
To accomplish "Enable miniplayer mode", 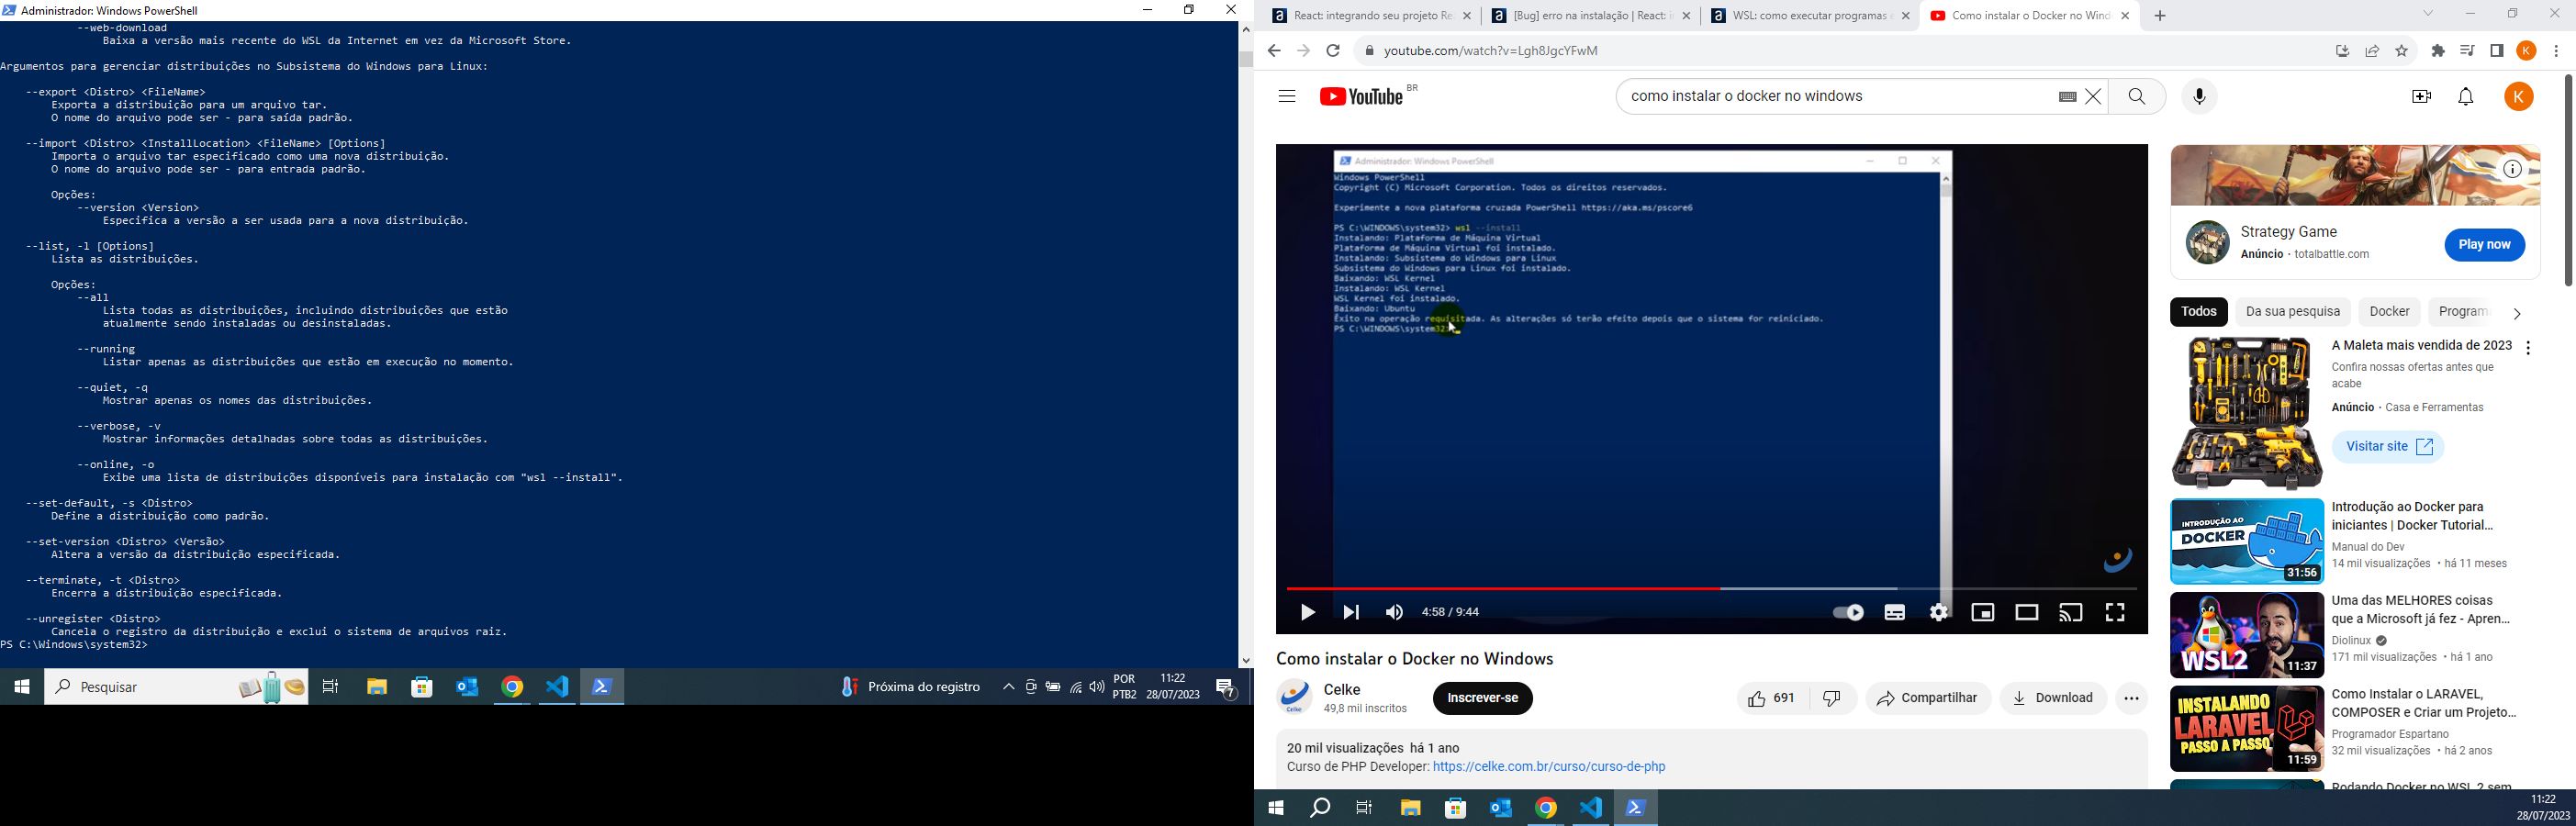I will tap(1983, 612).
